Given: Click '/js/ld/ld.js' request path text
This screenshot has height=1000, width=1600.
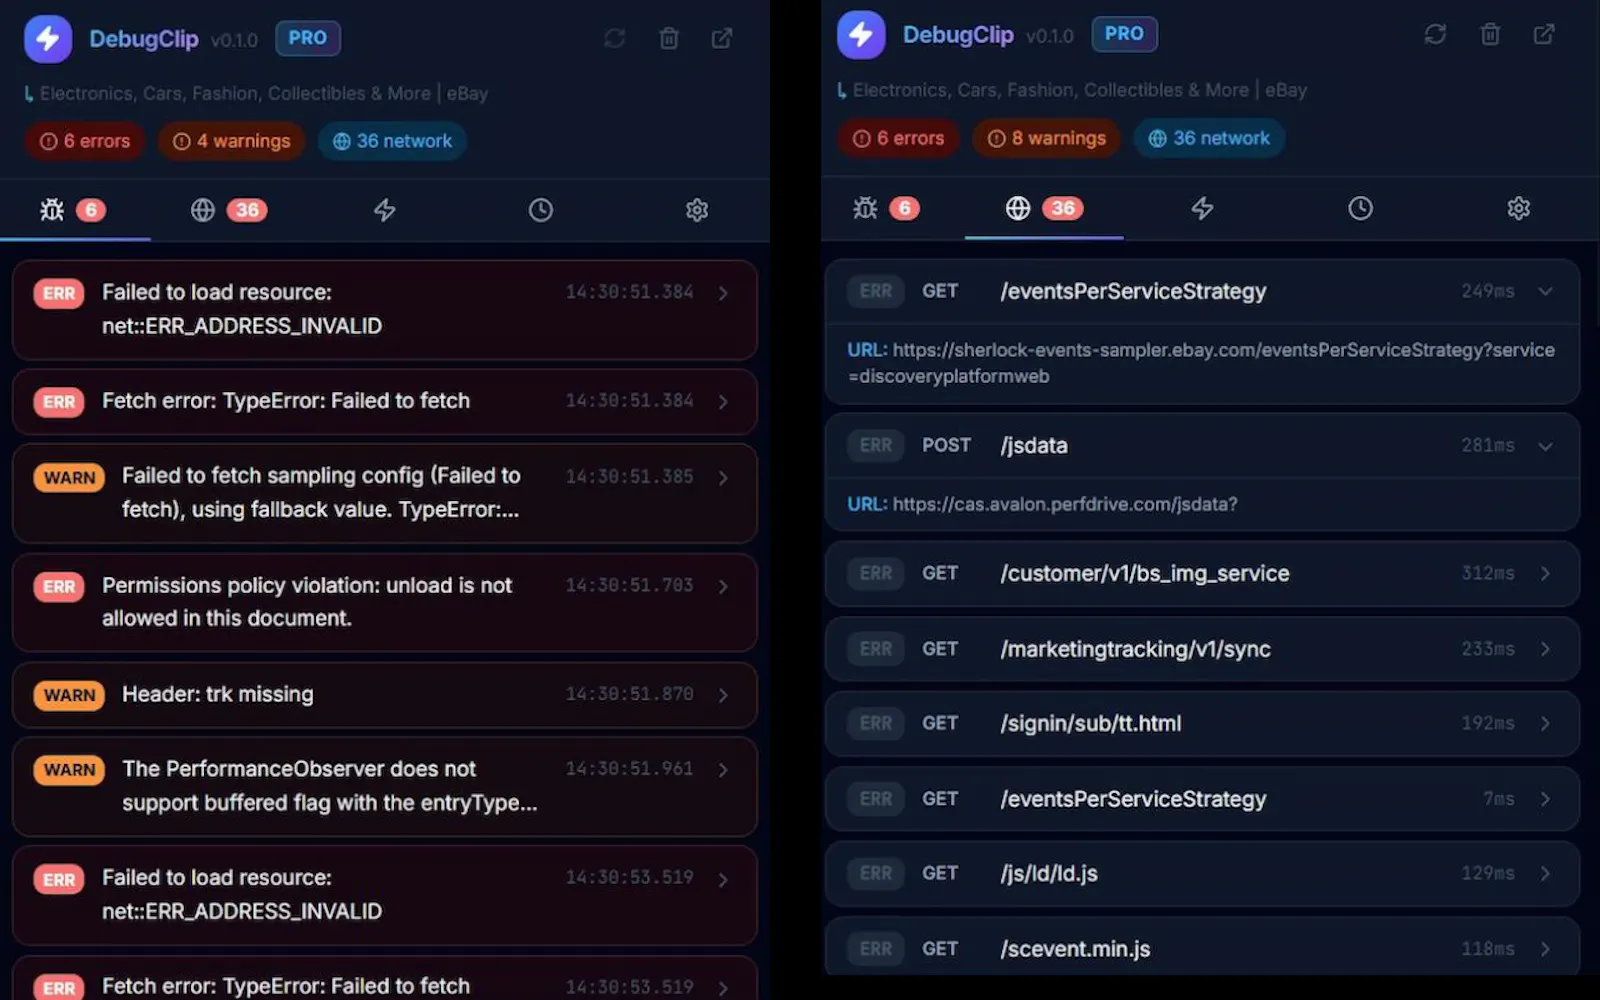Looking at the screenshot, I should click(1049, 873).
